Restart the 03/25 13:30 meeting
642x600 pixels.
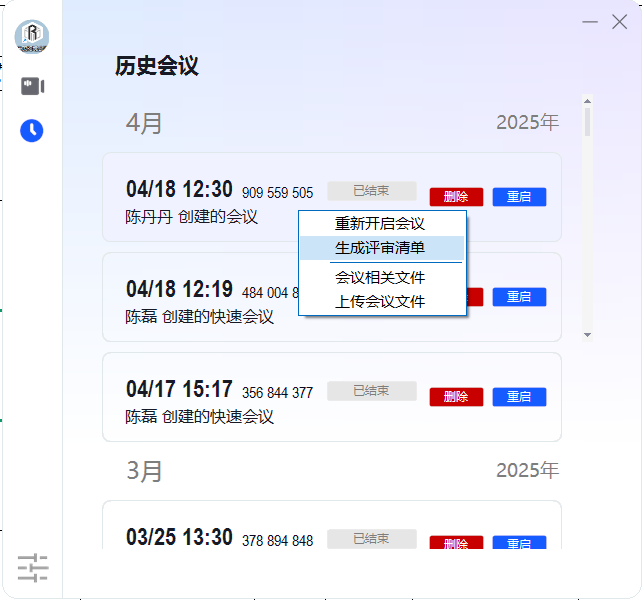coord(519,544)
